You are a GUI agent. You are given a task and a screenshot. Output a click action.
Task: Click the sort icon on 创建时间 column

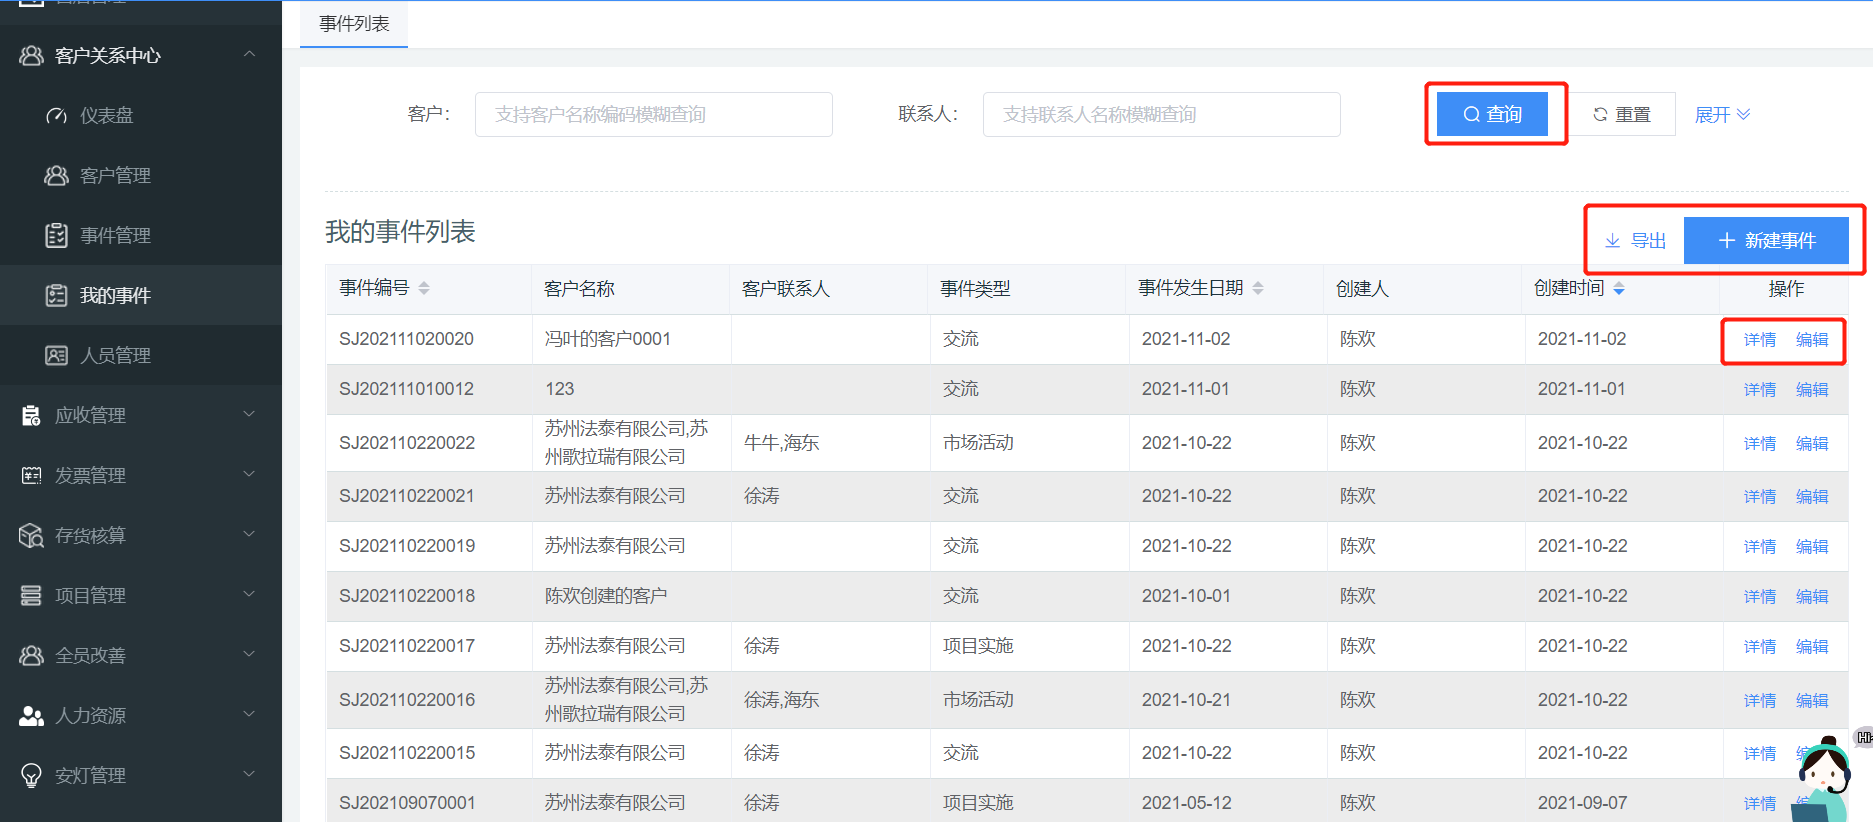[x=1619, y=288]
